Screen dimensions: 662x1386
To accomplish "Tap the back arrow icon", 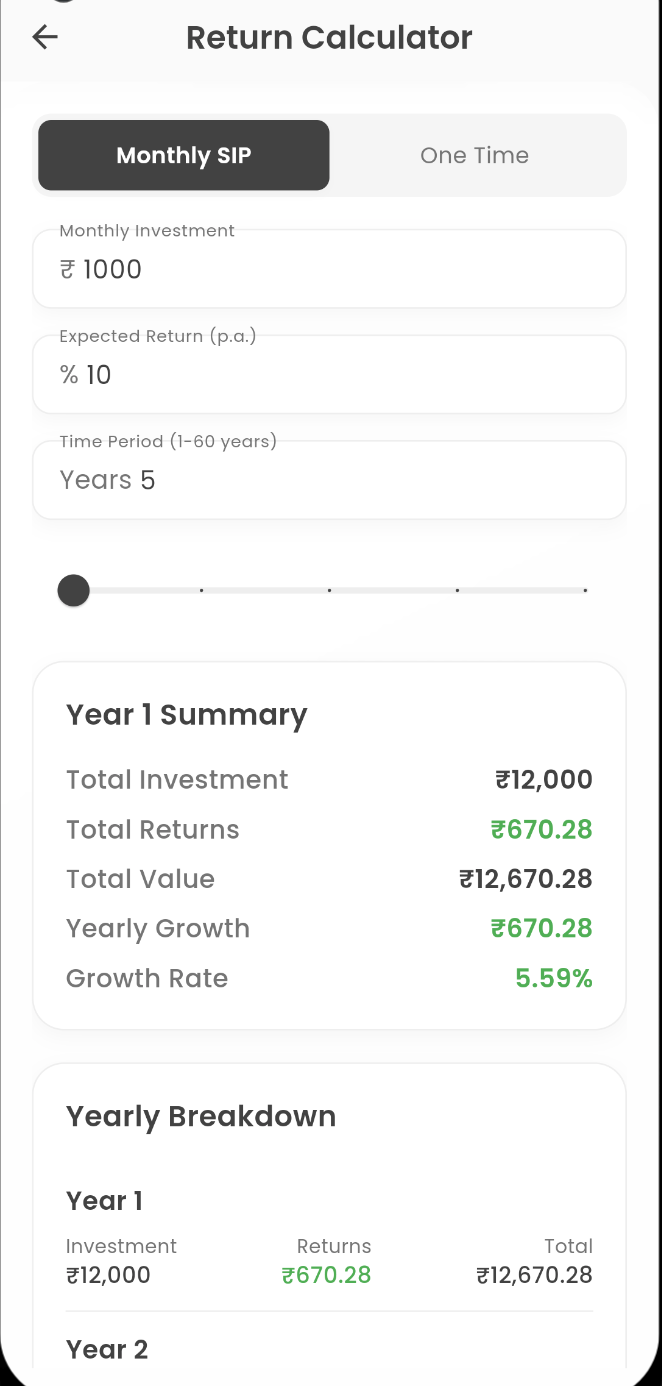I will (45, 38).
